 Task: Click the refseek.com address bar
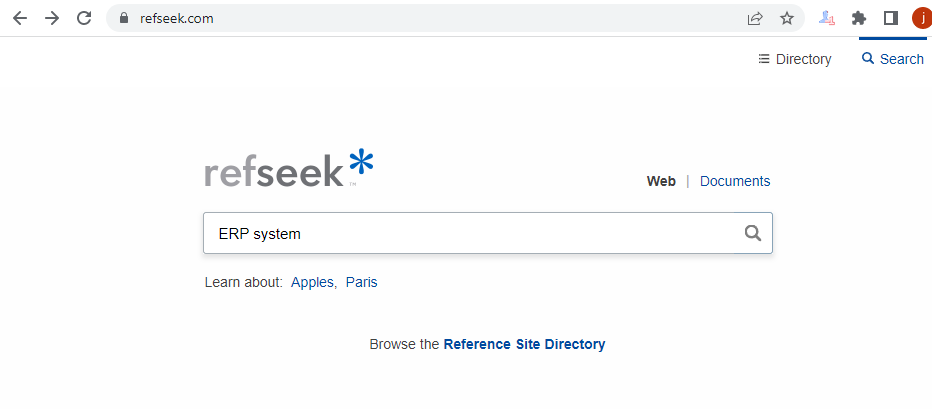(429, 18)
